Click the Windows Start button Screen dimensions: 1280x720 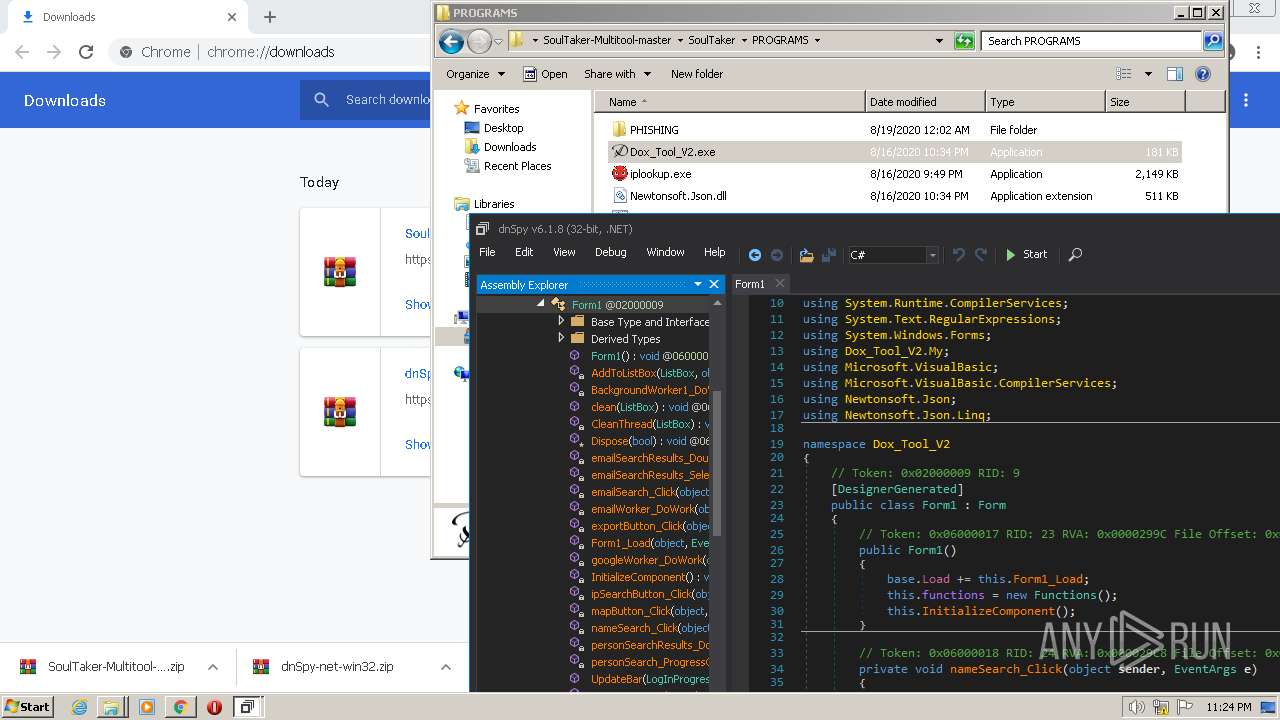[27, 707]
